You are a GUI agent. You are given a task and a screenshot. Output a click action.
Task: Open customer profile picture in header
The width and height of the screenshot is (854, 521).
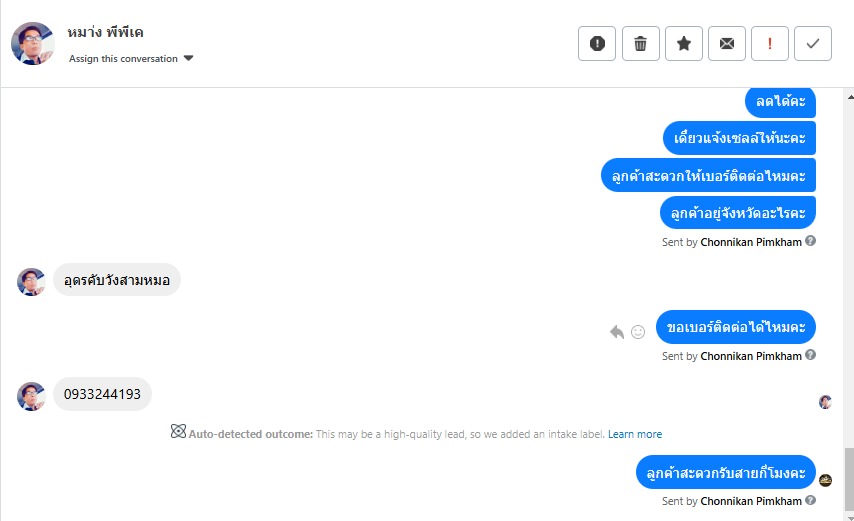[33, 43]
